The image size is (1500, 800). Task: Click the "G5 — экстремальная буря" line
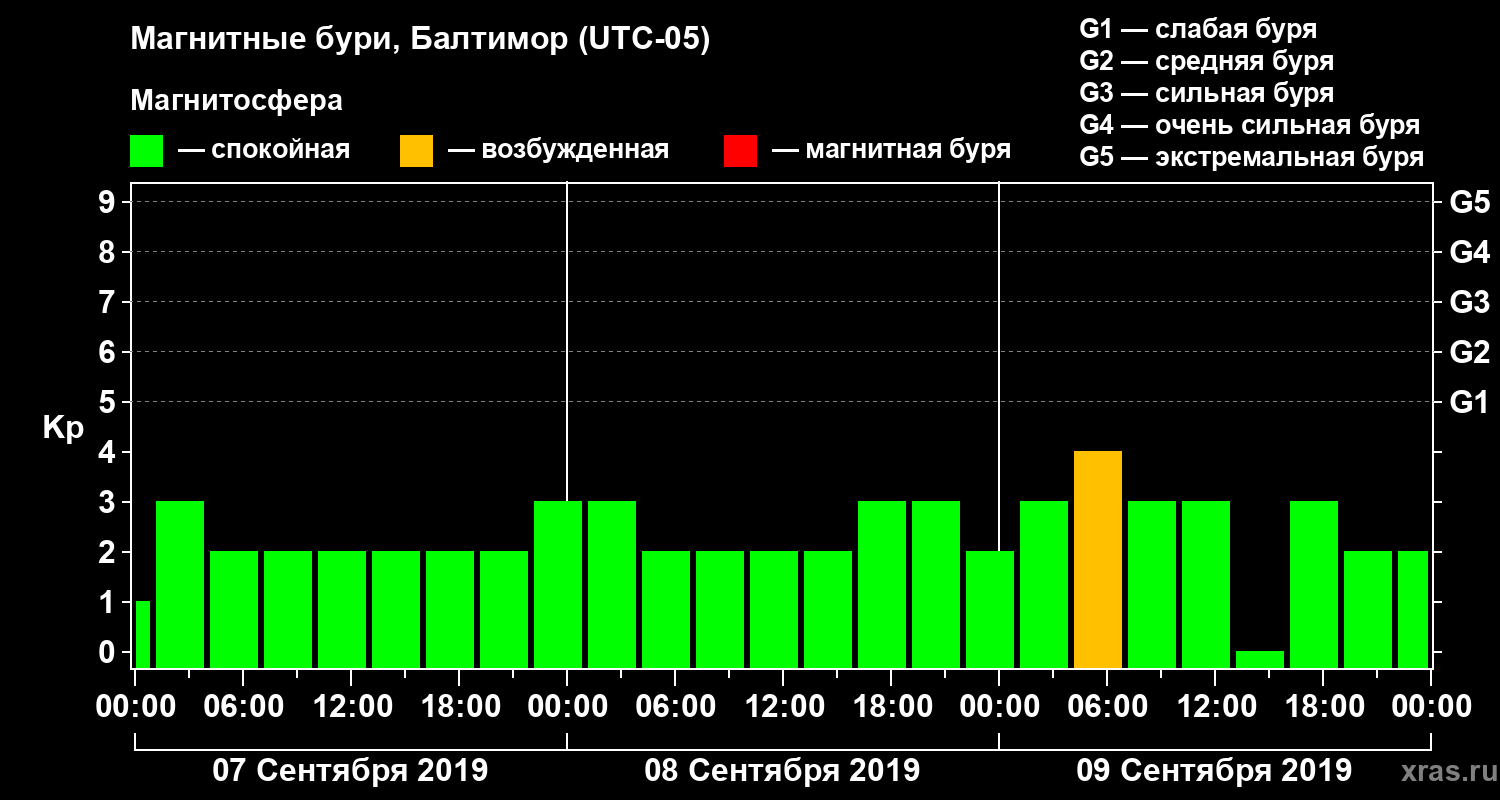[x=1252, y=157]
